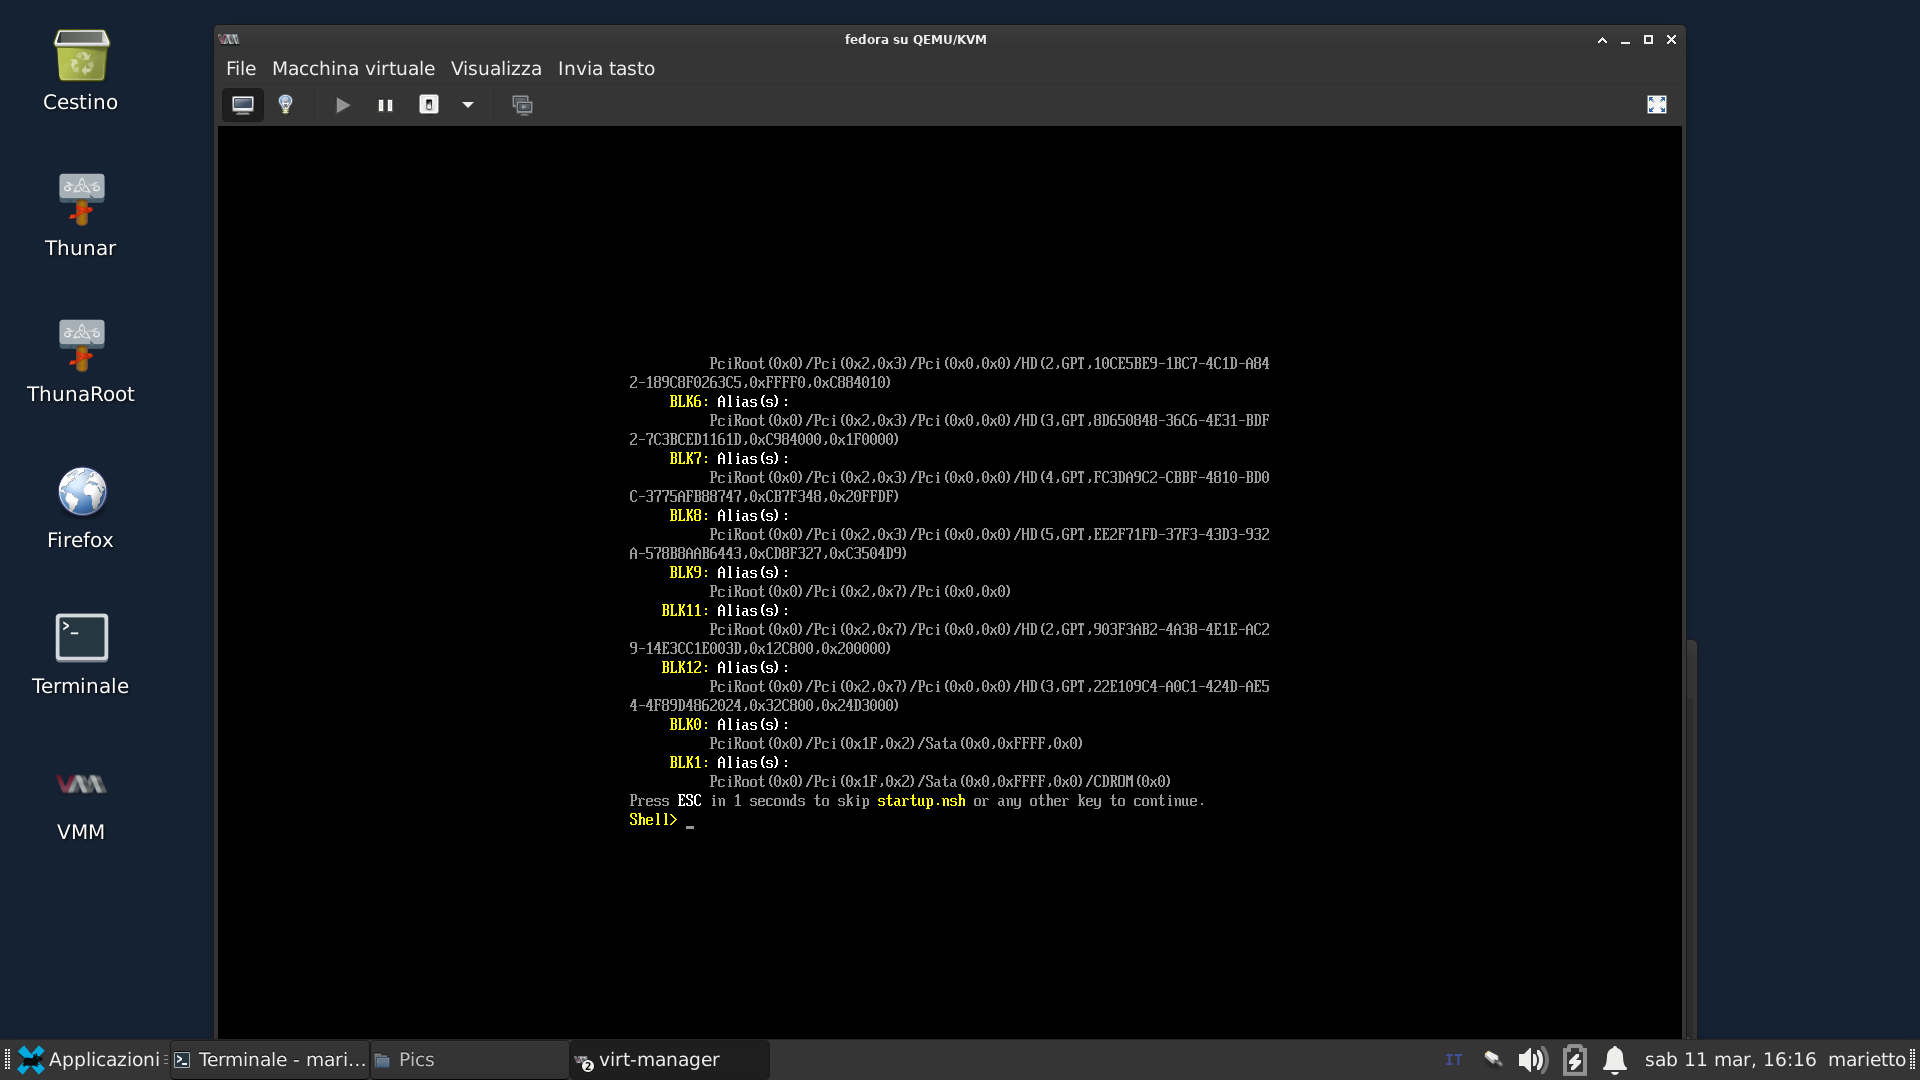Click the IT keyboard layout indicator
The width and height of the screenshot is (1920, 1080).
[x=1454, y=1060]
